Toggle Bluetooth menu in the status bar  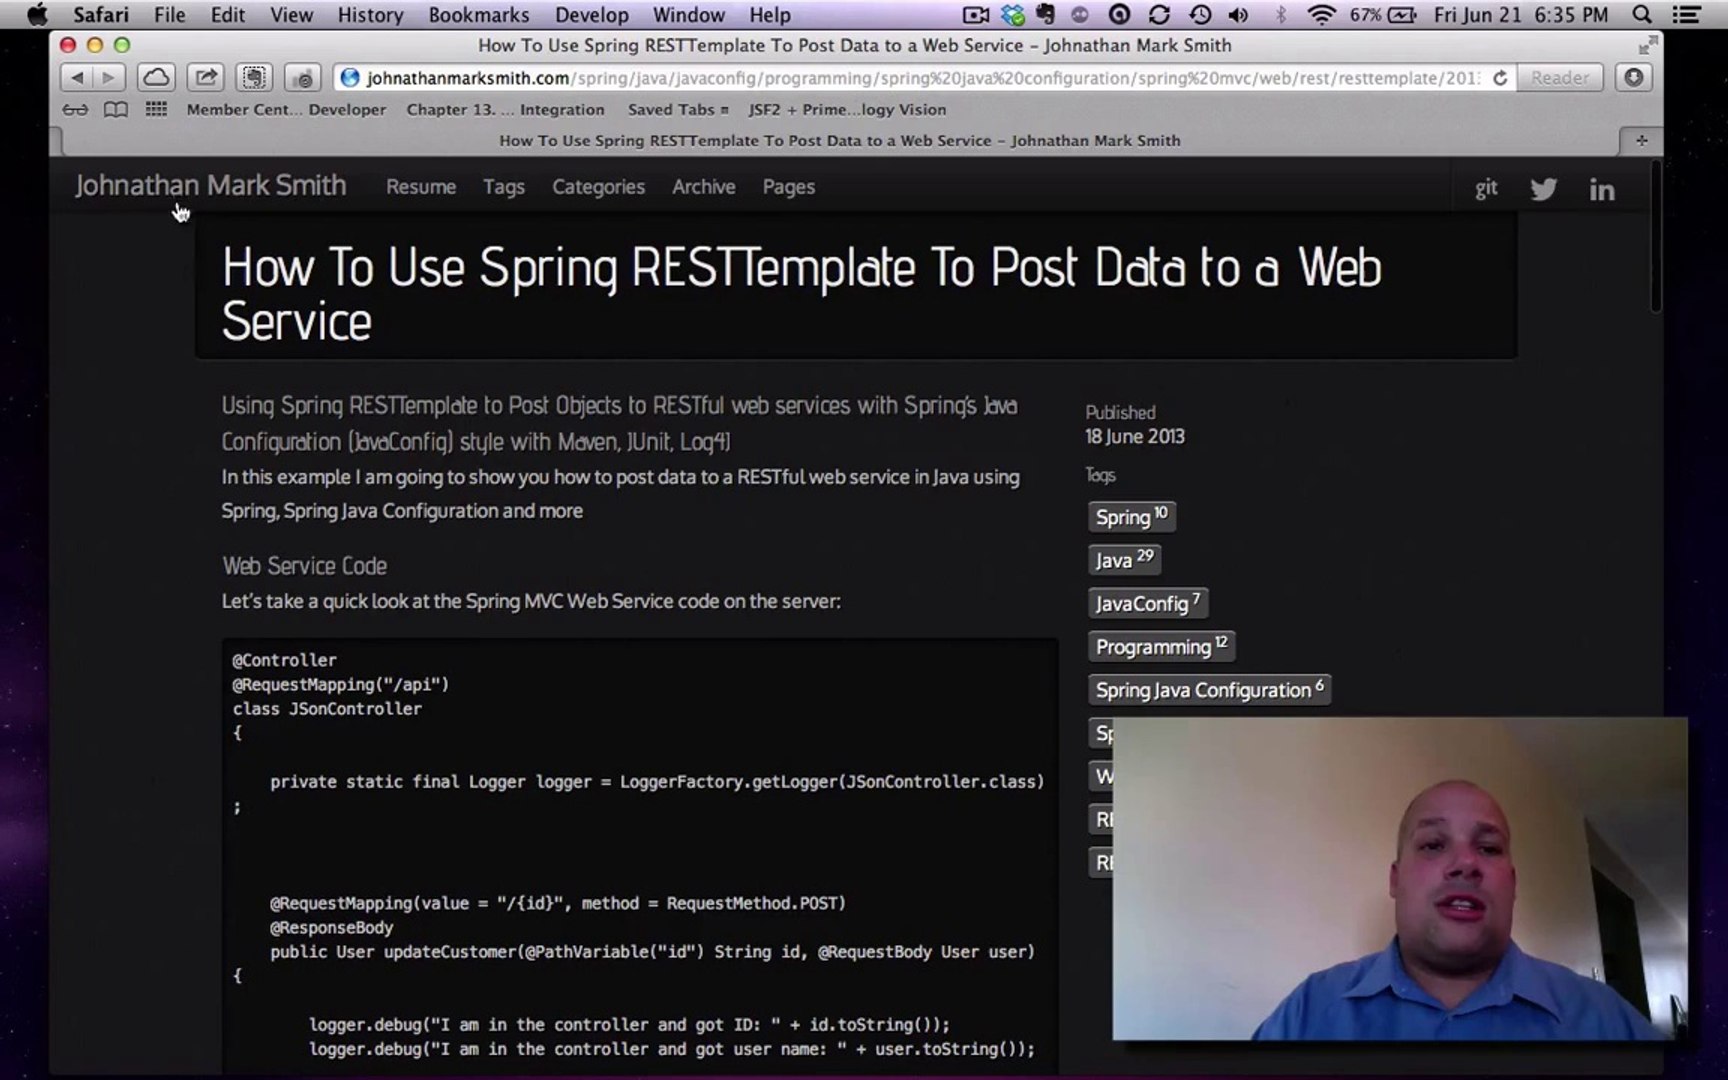[x=1281, y=15]
